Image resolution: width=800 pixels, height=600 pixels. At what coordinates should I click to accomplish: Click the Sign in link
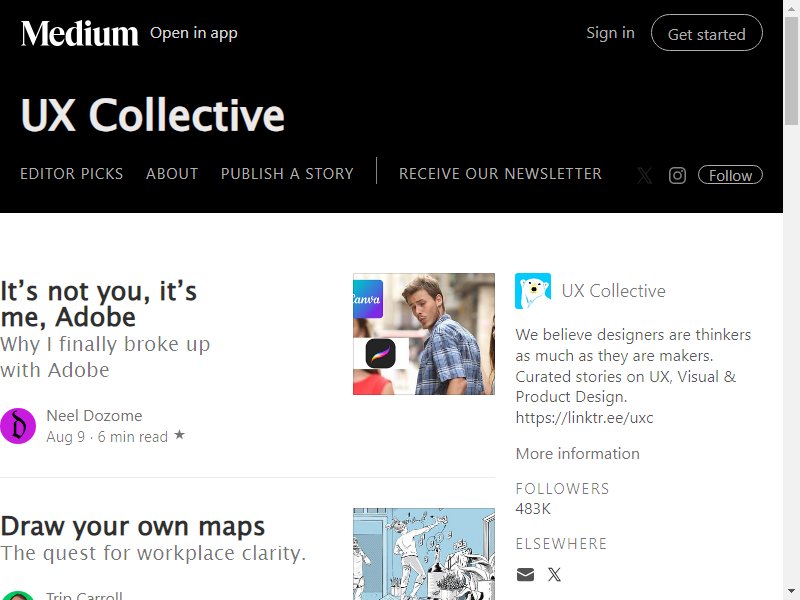(610, 33)
